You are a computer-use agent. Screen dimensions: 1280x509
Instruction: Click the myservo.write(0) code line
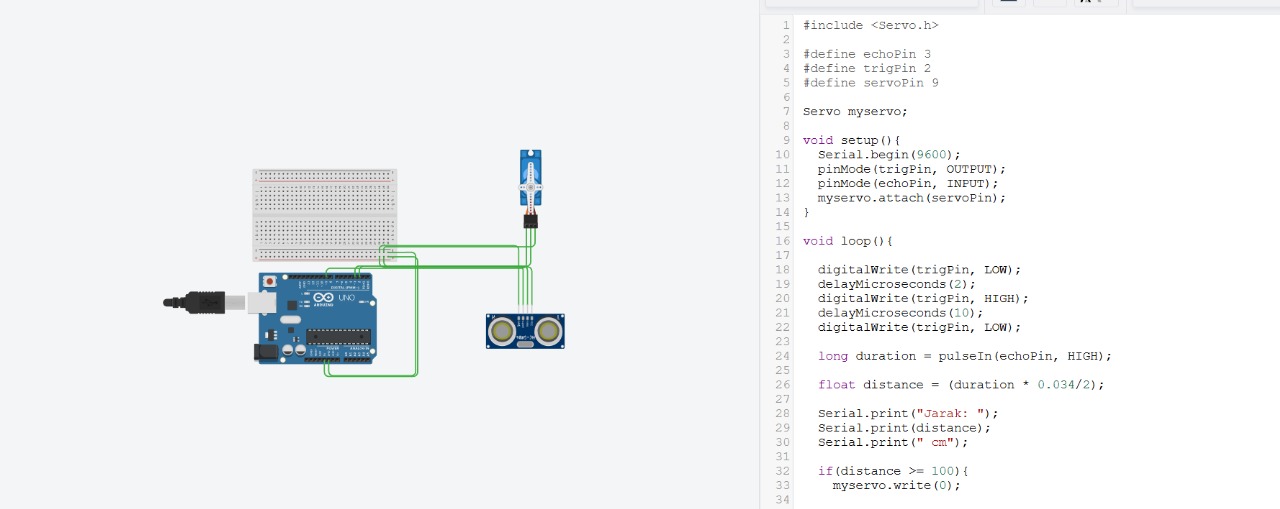coord(896,485)
